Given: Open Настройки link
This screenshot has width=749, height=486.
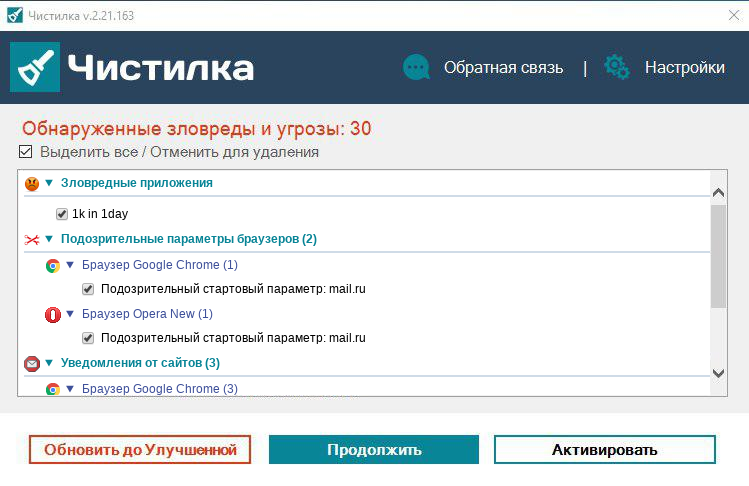Looking at the screenshot, I should (685, 67).
